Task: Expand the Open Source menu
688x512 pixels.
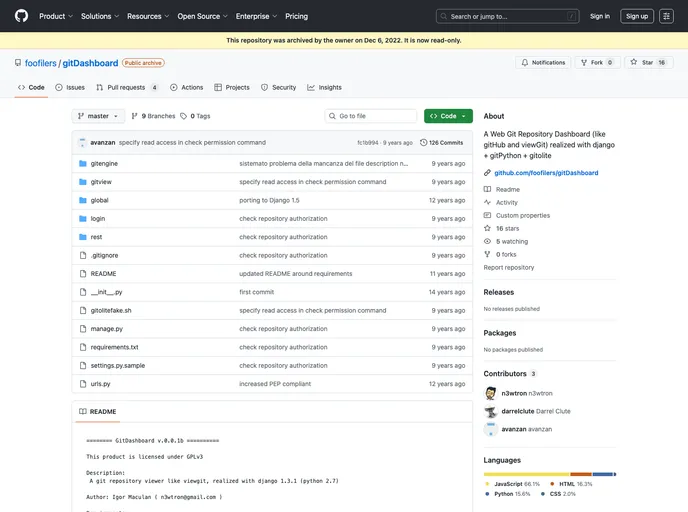Action: [202, 16]
